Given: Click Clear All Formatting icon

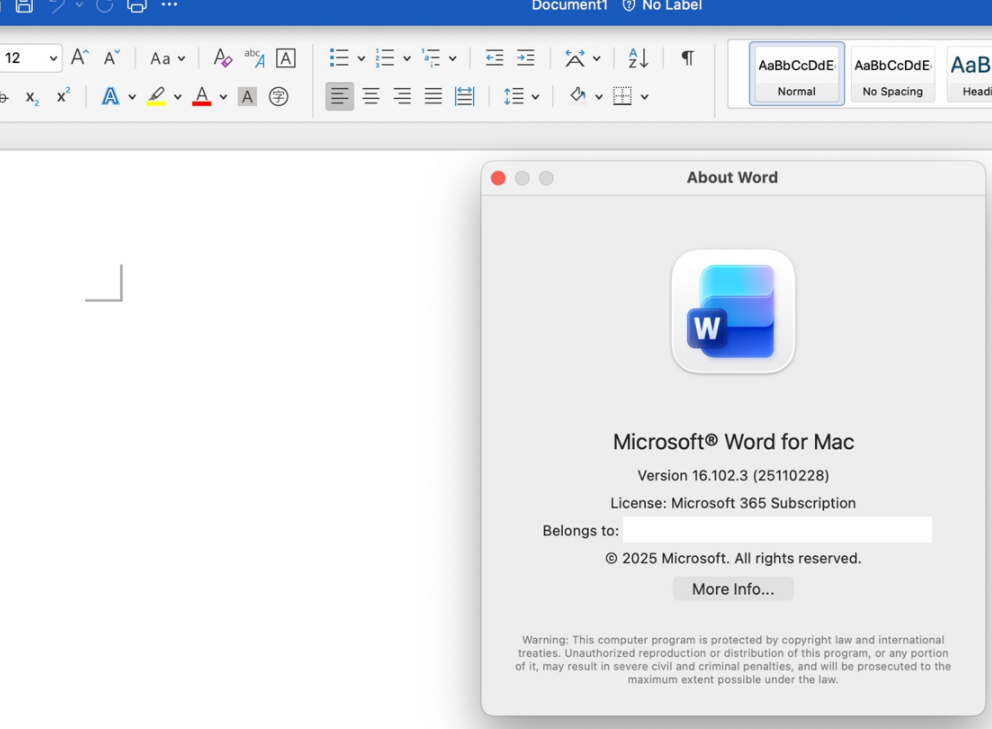Looking at the screenshot, I should 222,58.
